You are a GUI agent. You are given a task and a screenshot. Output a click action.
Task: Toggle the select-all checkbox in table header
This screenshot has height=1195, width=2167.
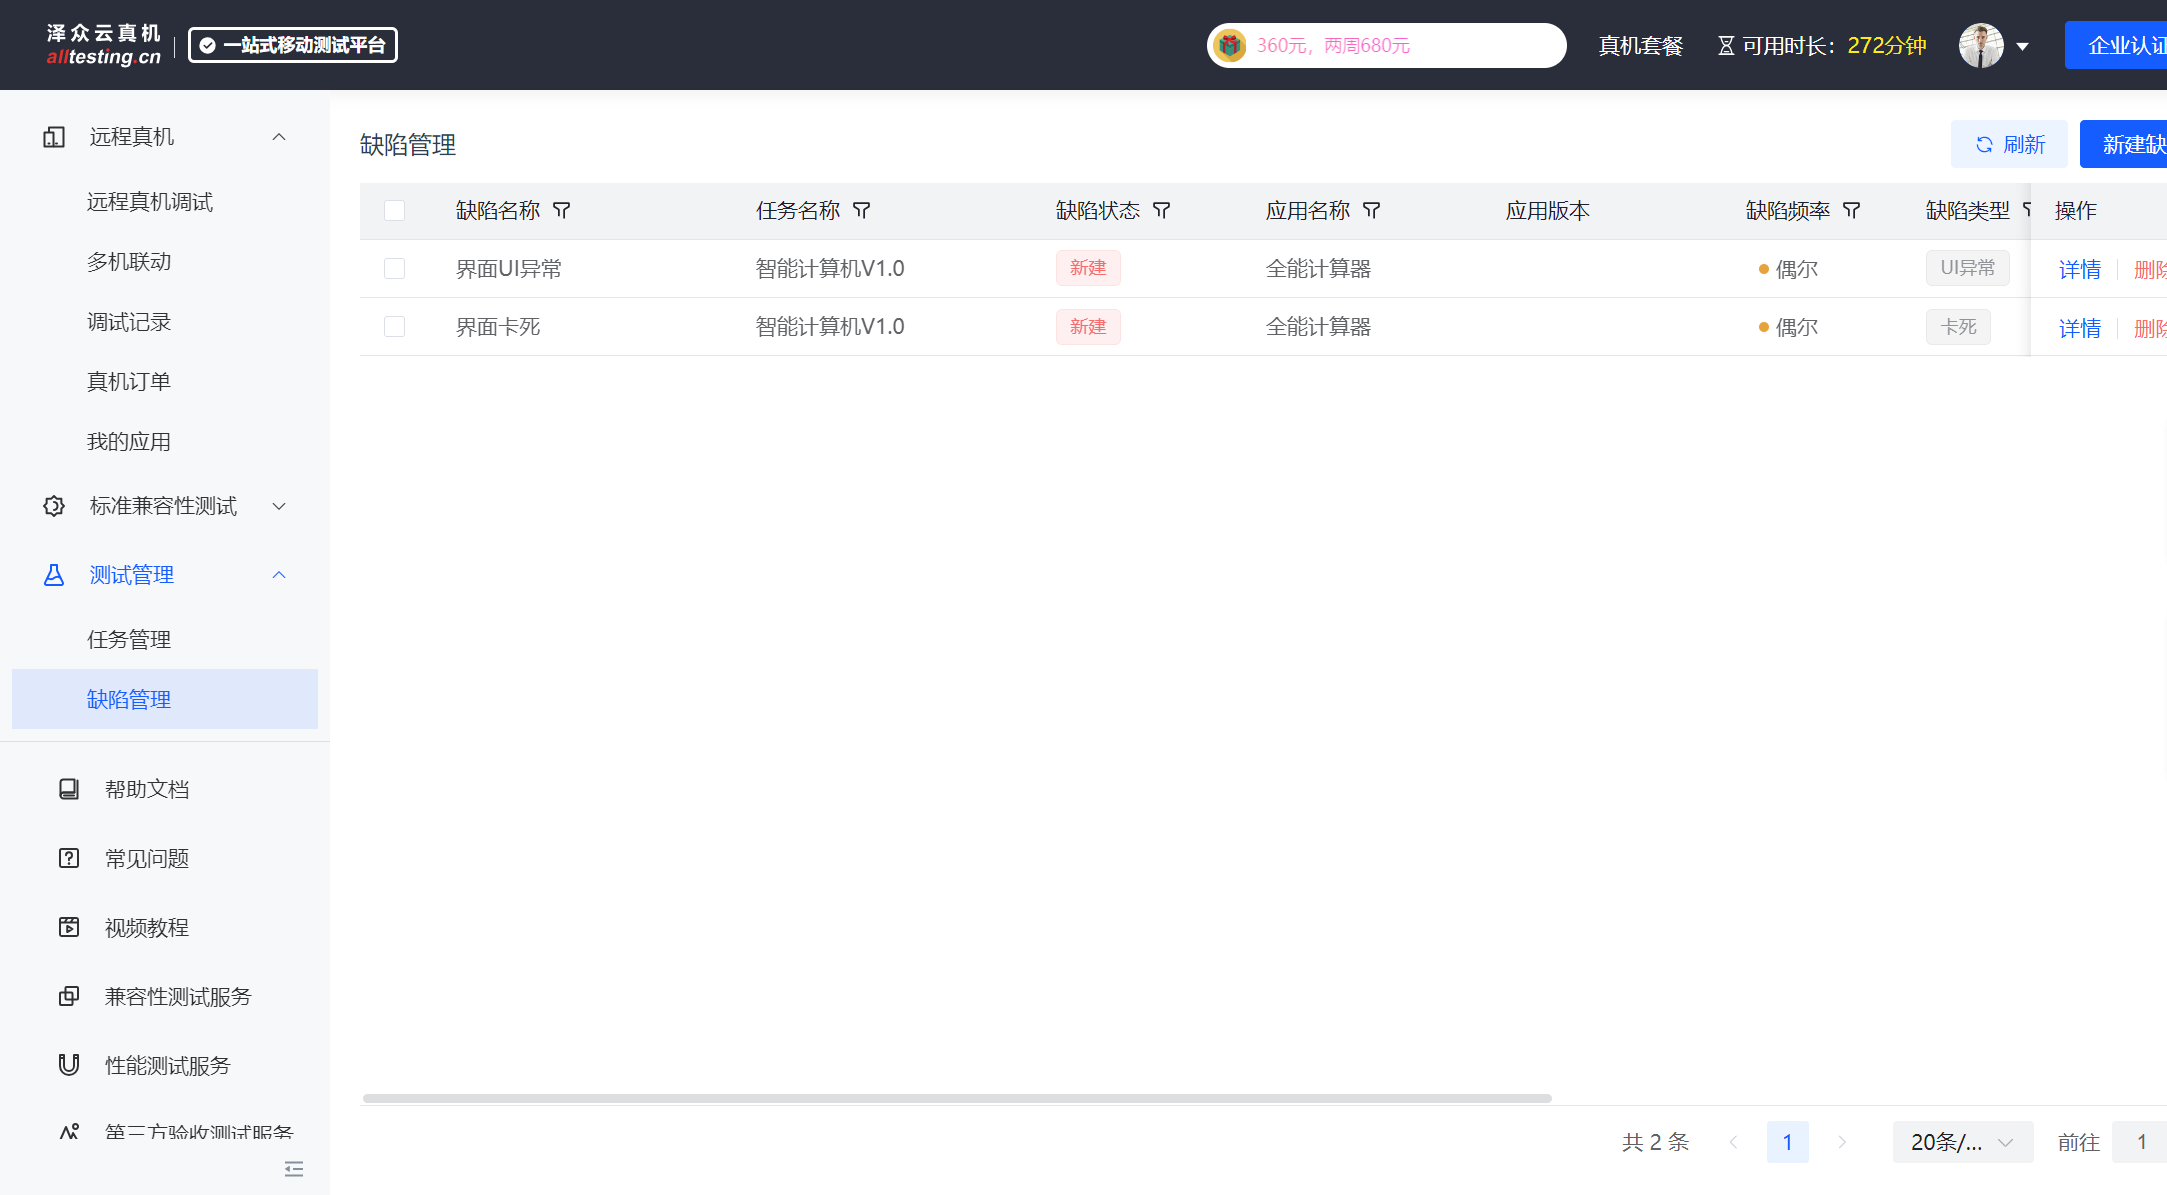tap(395, 211)
